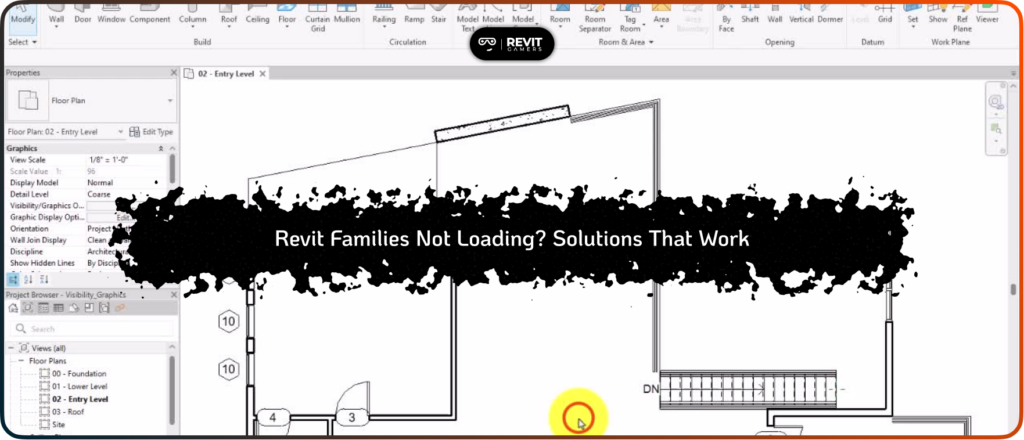Screen dimensions: 1024x440
Task: Select the Ramp tool
Action: pyautogui.click(x=414, y=14)
